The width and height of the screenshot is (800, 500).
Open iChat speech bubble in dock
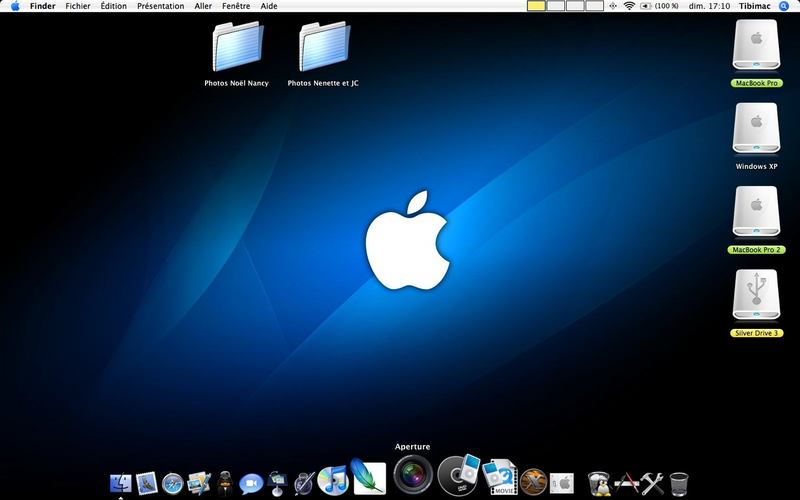[x=251, y=483]
